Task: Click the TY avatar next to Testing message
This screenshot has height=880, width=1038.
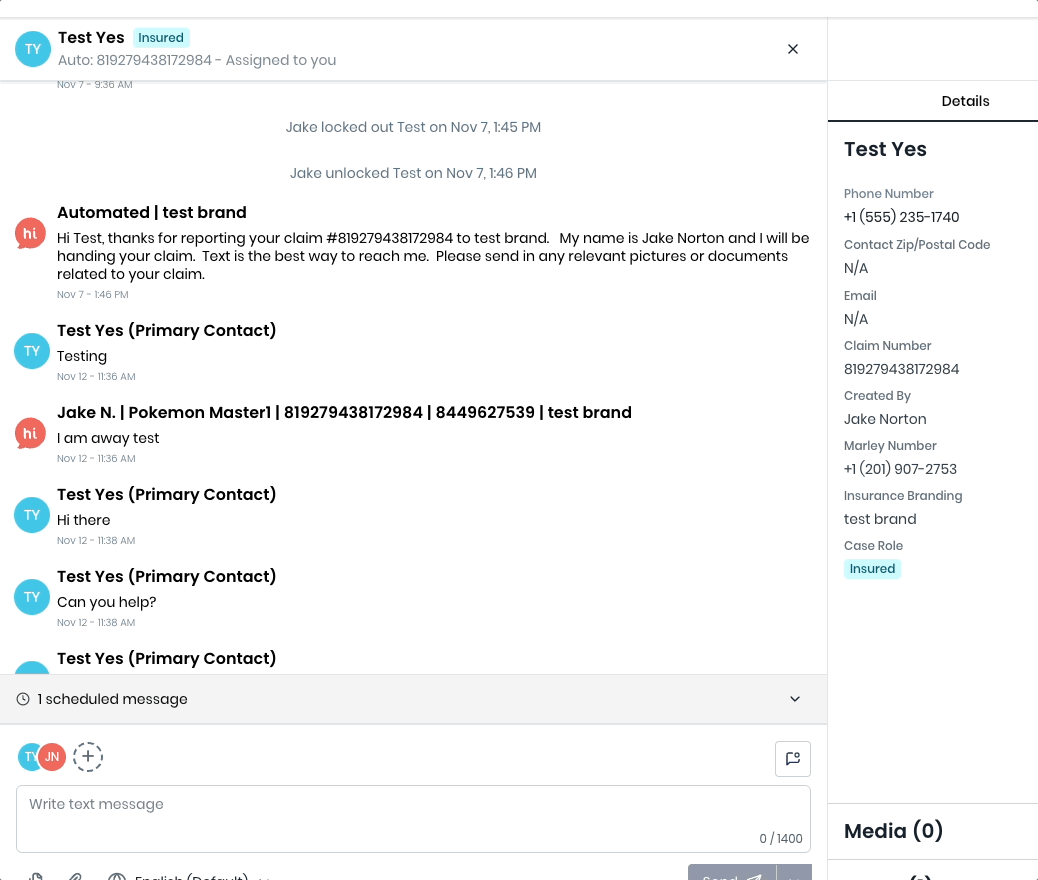Action: click(32, 351)
